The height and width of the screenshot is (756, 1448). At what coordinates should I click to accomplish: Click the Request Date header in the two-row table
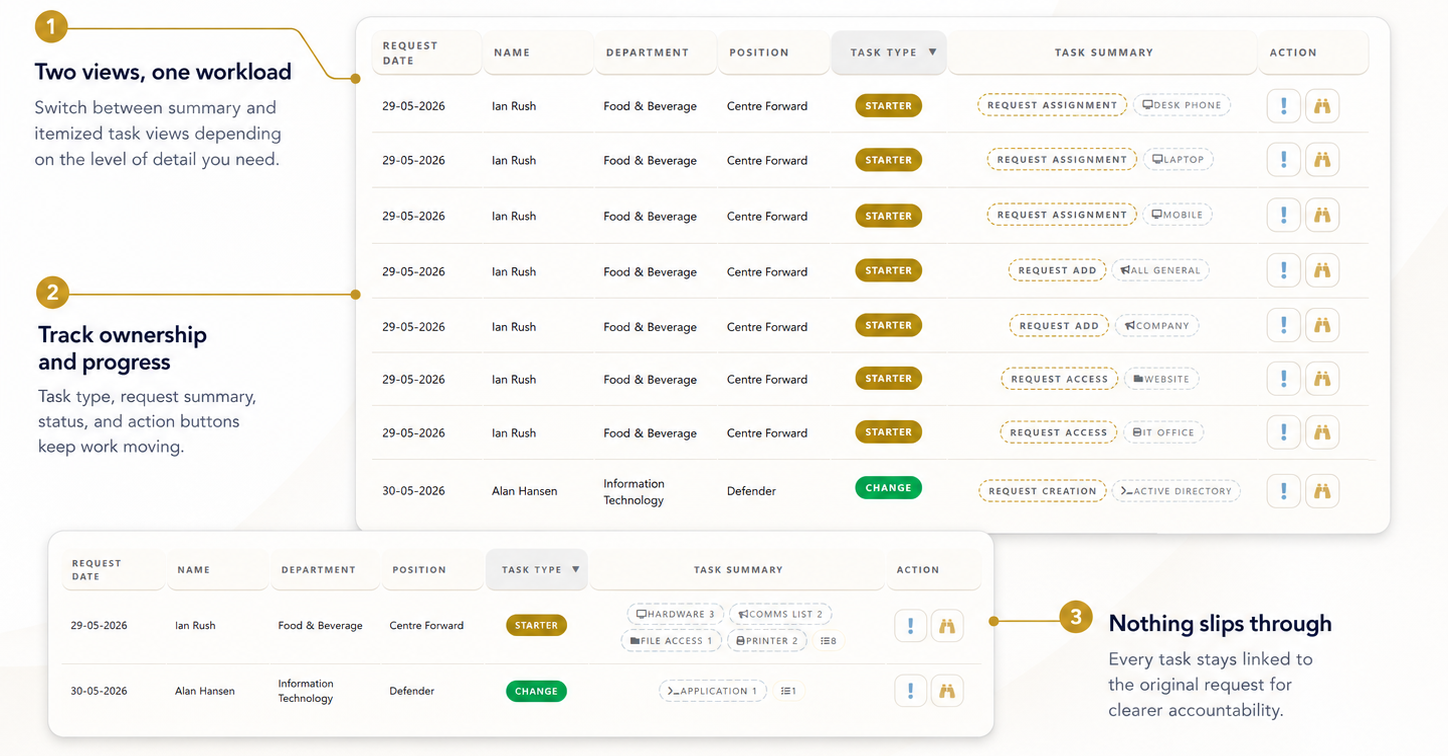pyautogui.click(x=113, y=570)
